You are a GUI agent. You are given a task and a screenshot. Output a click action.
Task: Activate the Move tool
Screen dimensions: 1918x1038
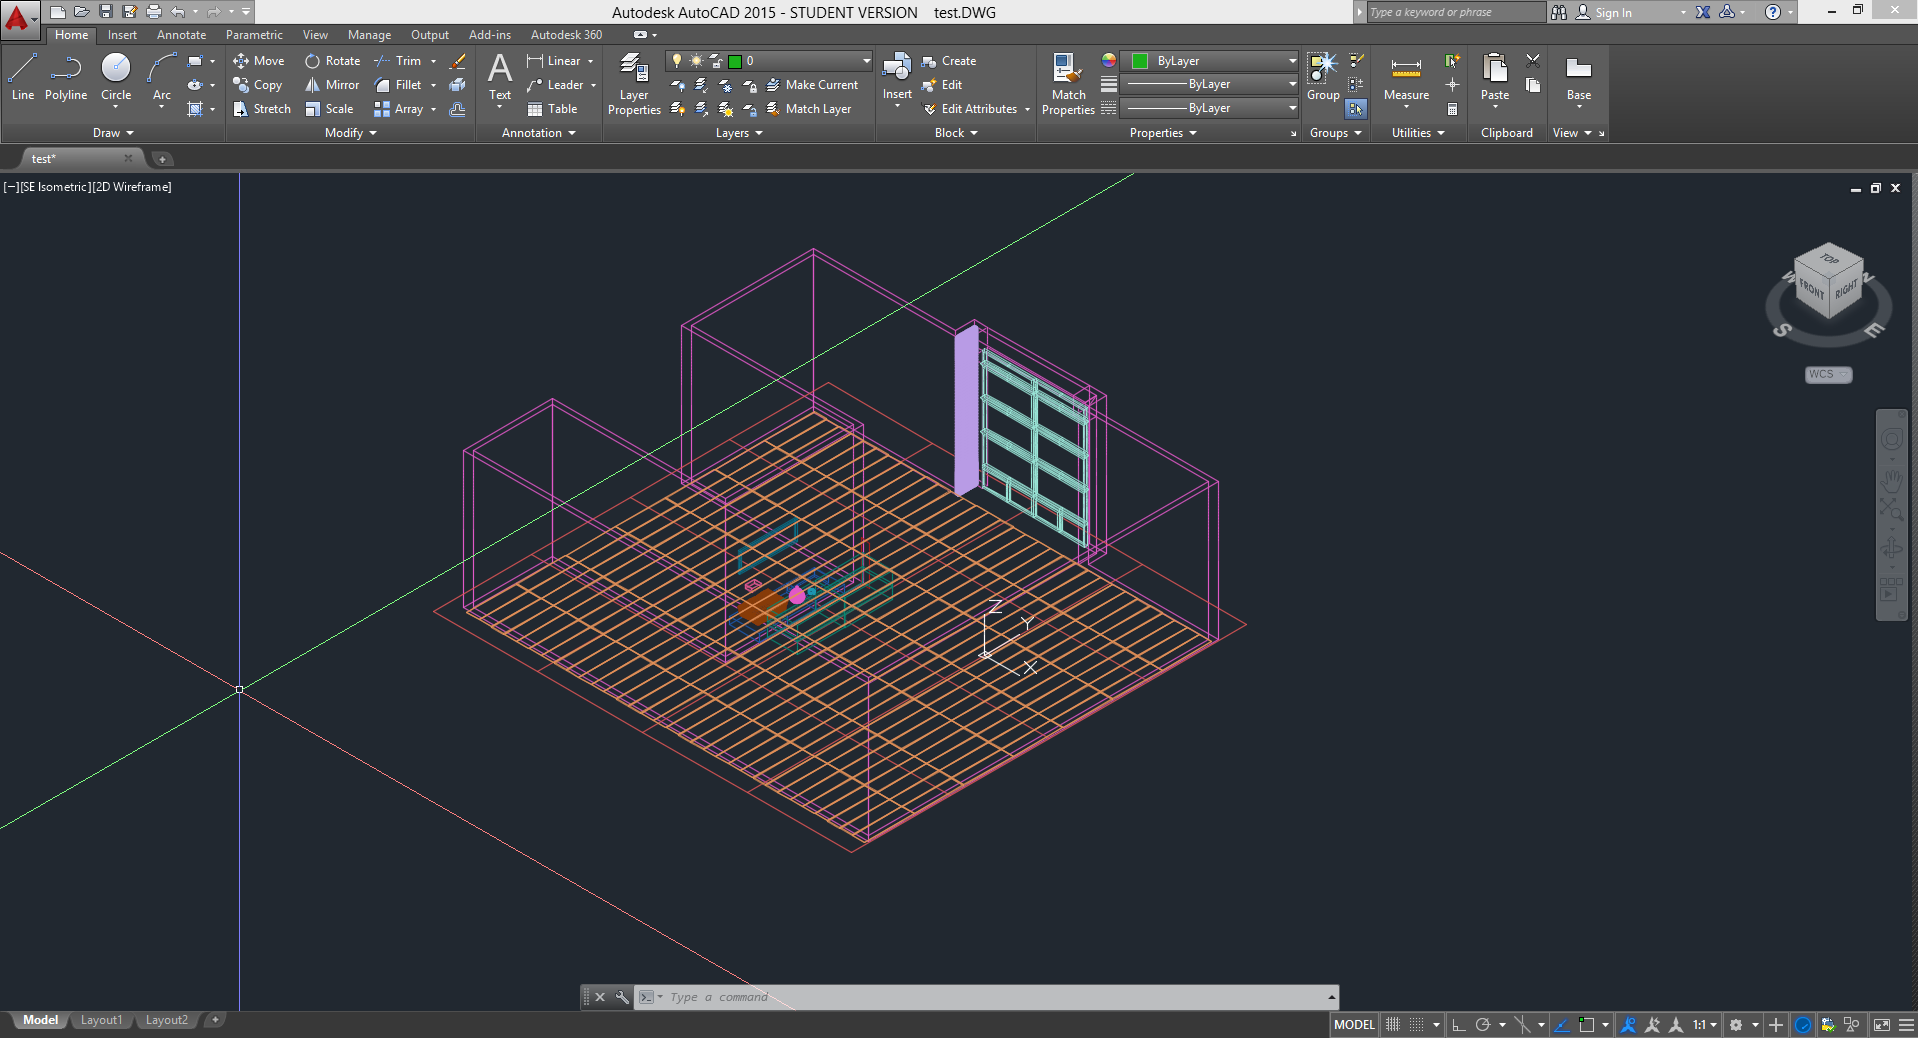[259, 61]
